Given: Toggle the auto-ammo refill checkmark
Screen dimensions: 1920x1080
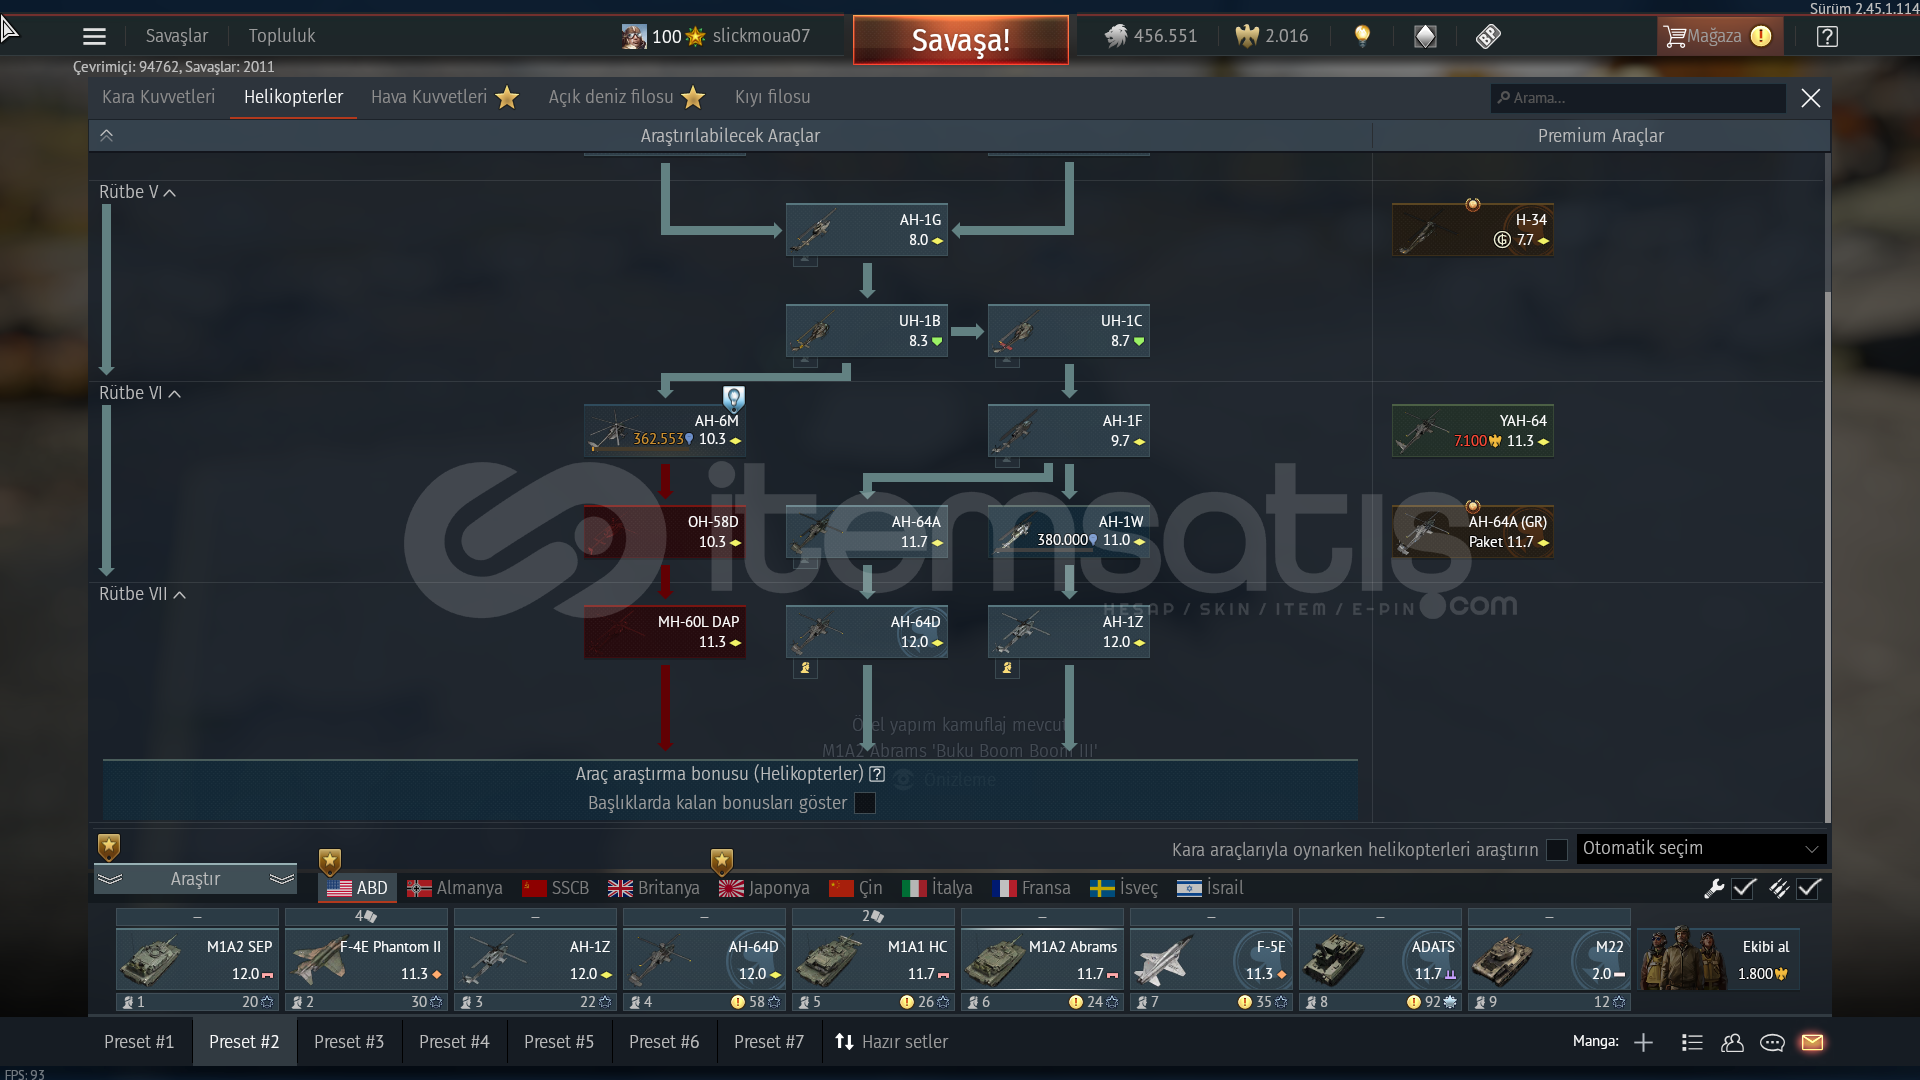Looking at the screenshot, I should pos(1809,888).
